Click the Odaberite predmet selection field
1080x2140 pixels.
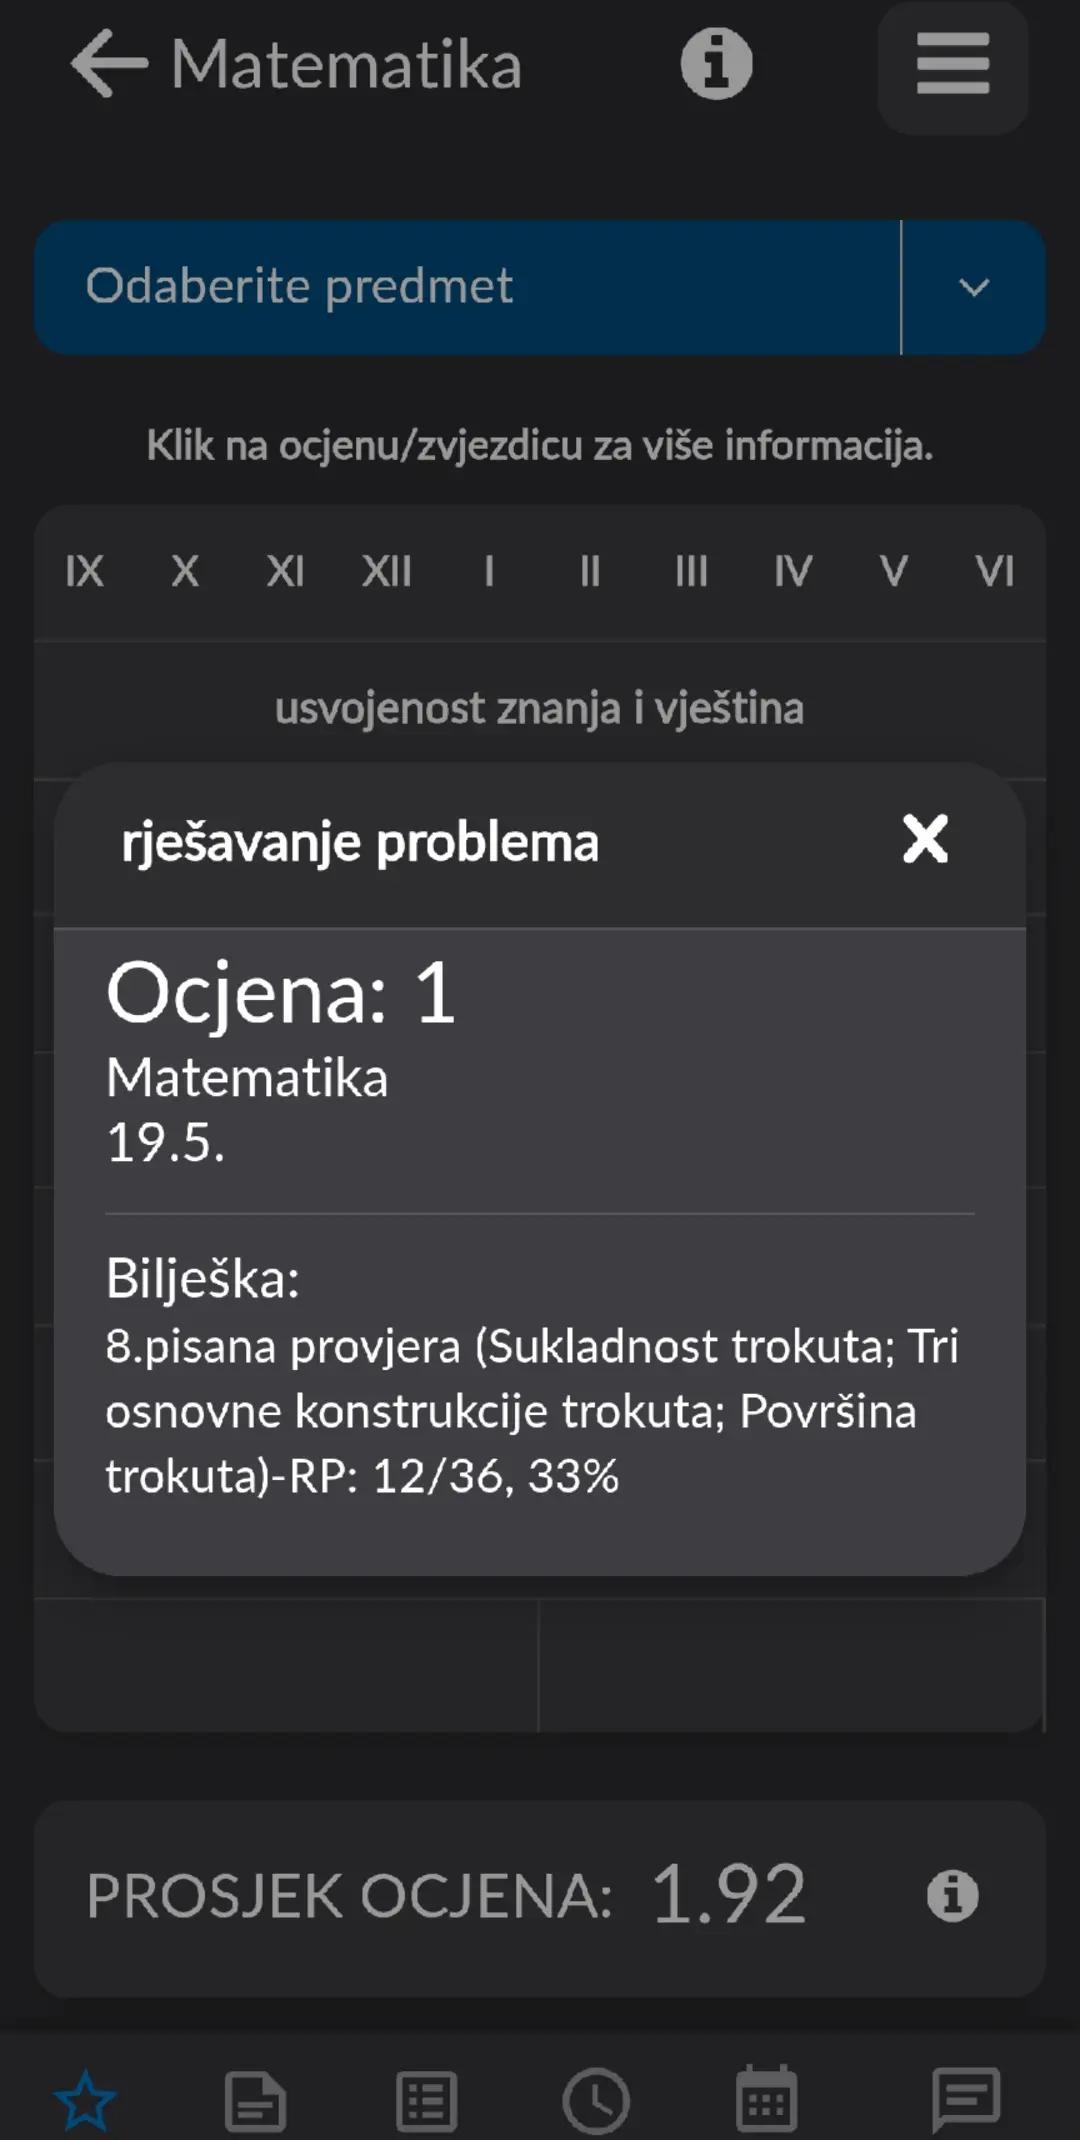[468, 288]
